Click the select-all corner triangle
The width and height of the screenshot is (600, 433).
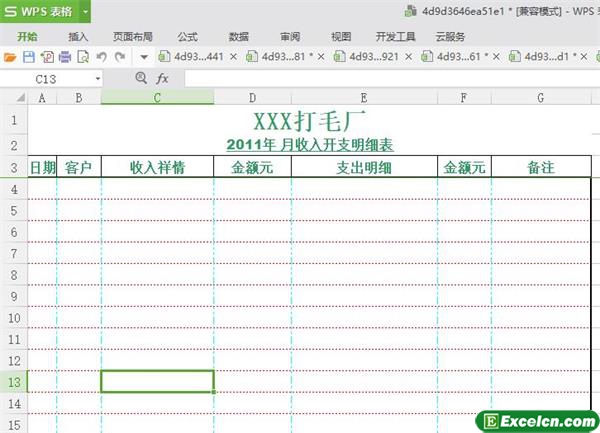[20, 98]
